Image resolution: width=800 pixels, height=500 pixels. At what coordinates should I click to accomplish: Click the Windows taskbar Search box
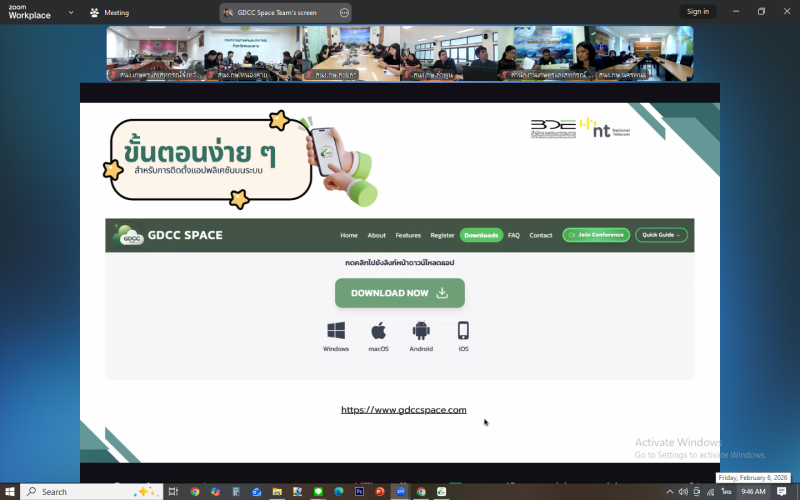pos(90,491)
